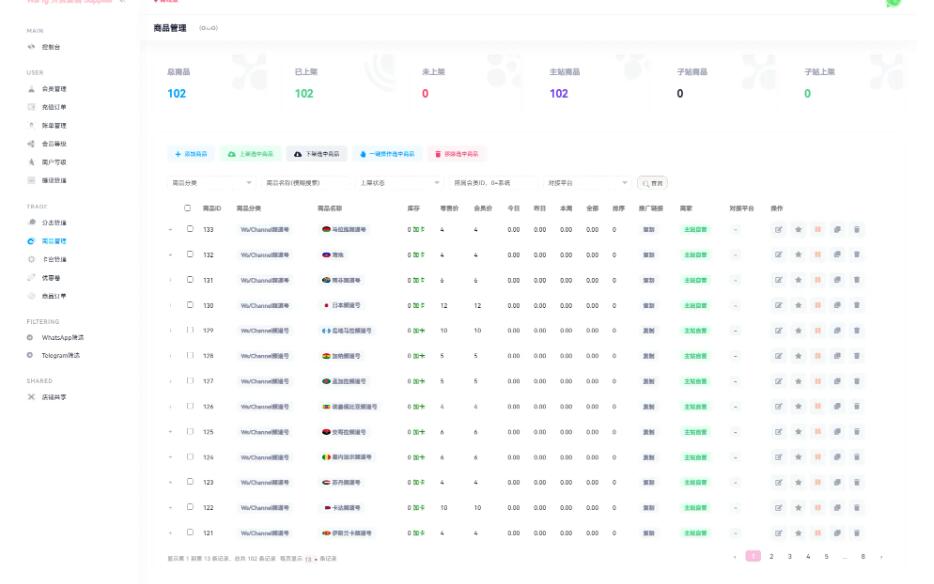
Task: Go to 会员管理 in the sidebar
Action: pos(54,89)
